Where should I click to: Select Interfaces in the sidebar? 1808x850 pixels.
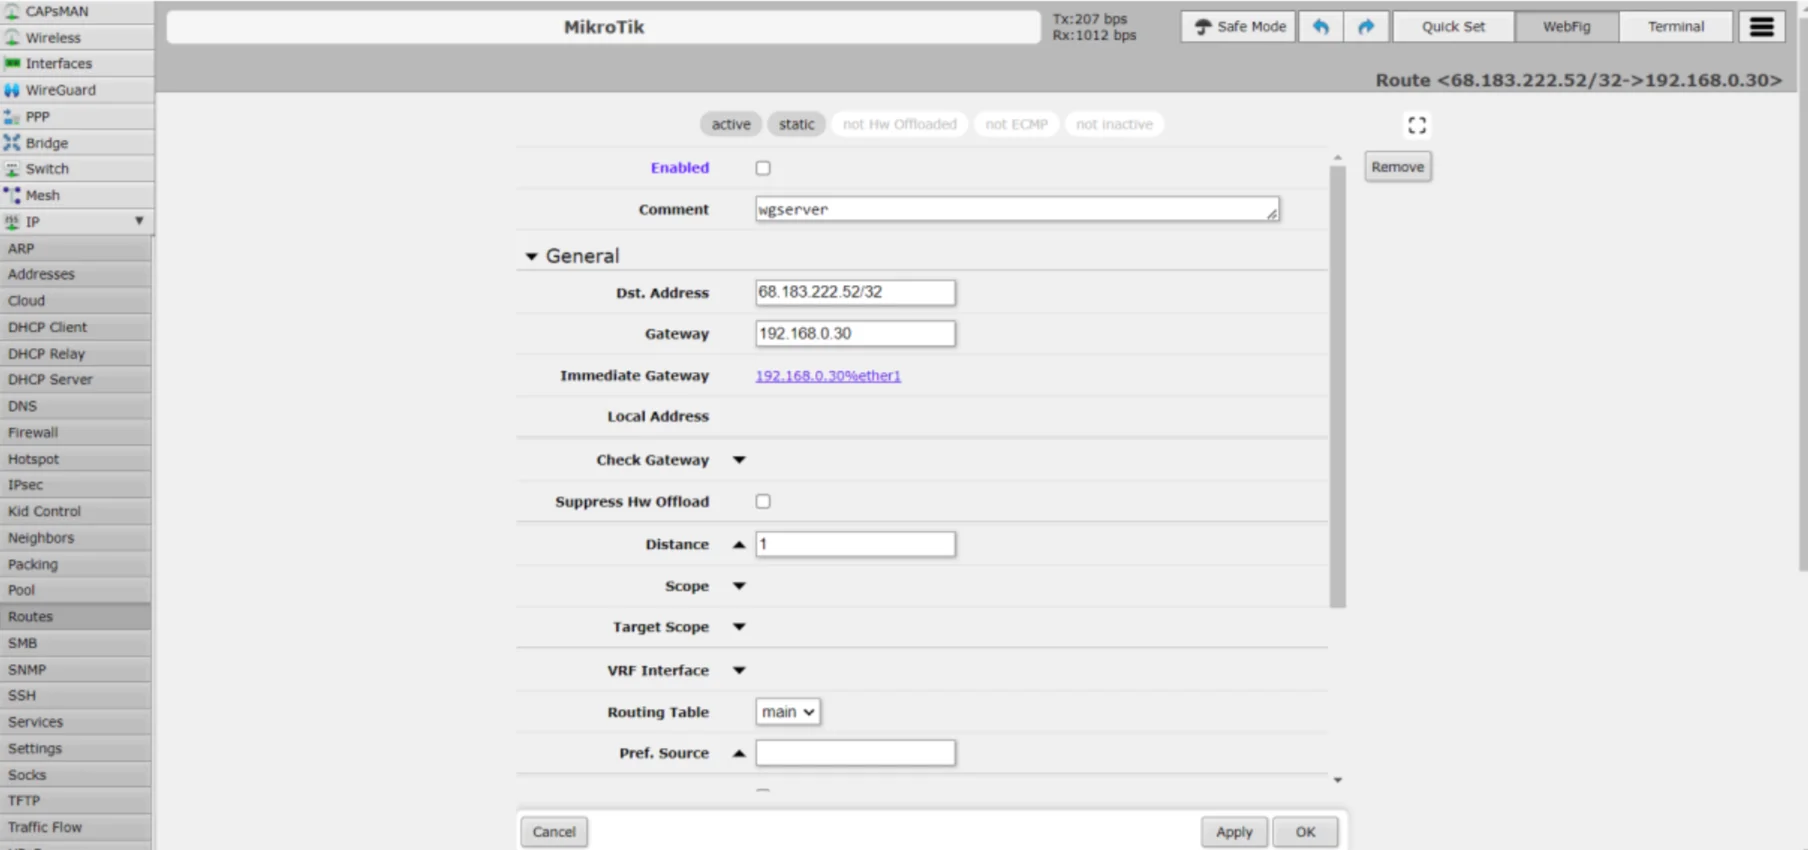(58, 63)
